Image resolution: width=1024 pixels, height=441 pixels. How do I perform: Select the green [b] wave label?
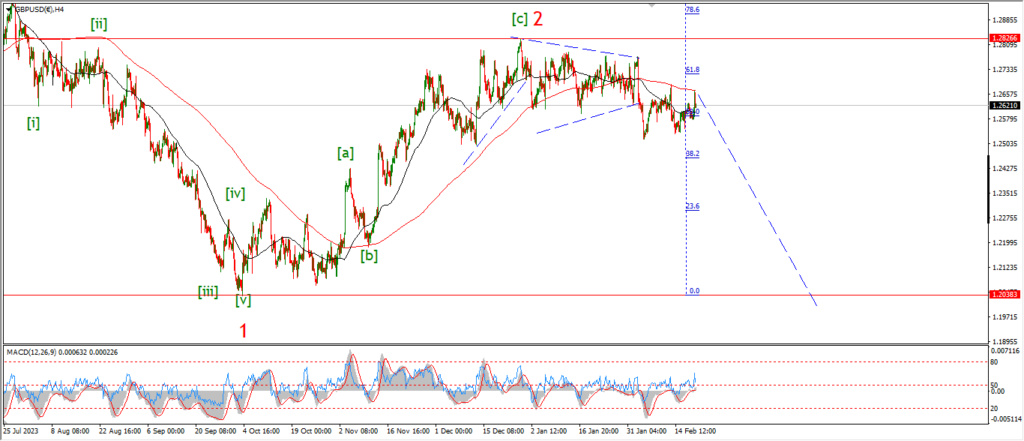point(369,256)
